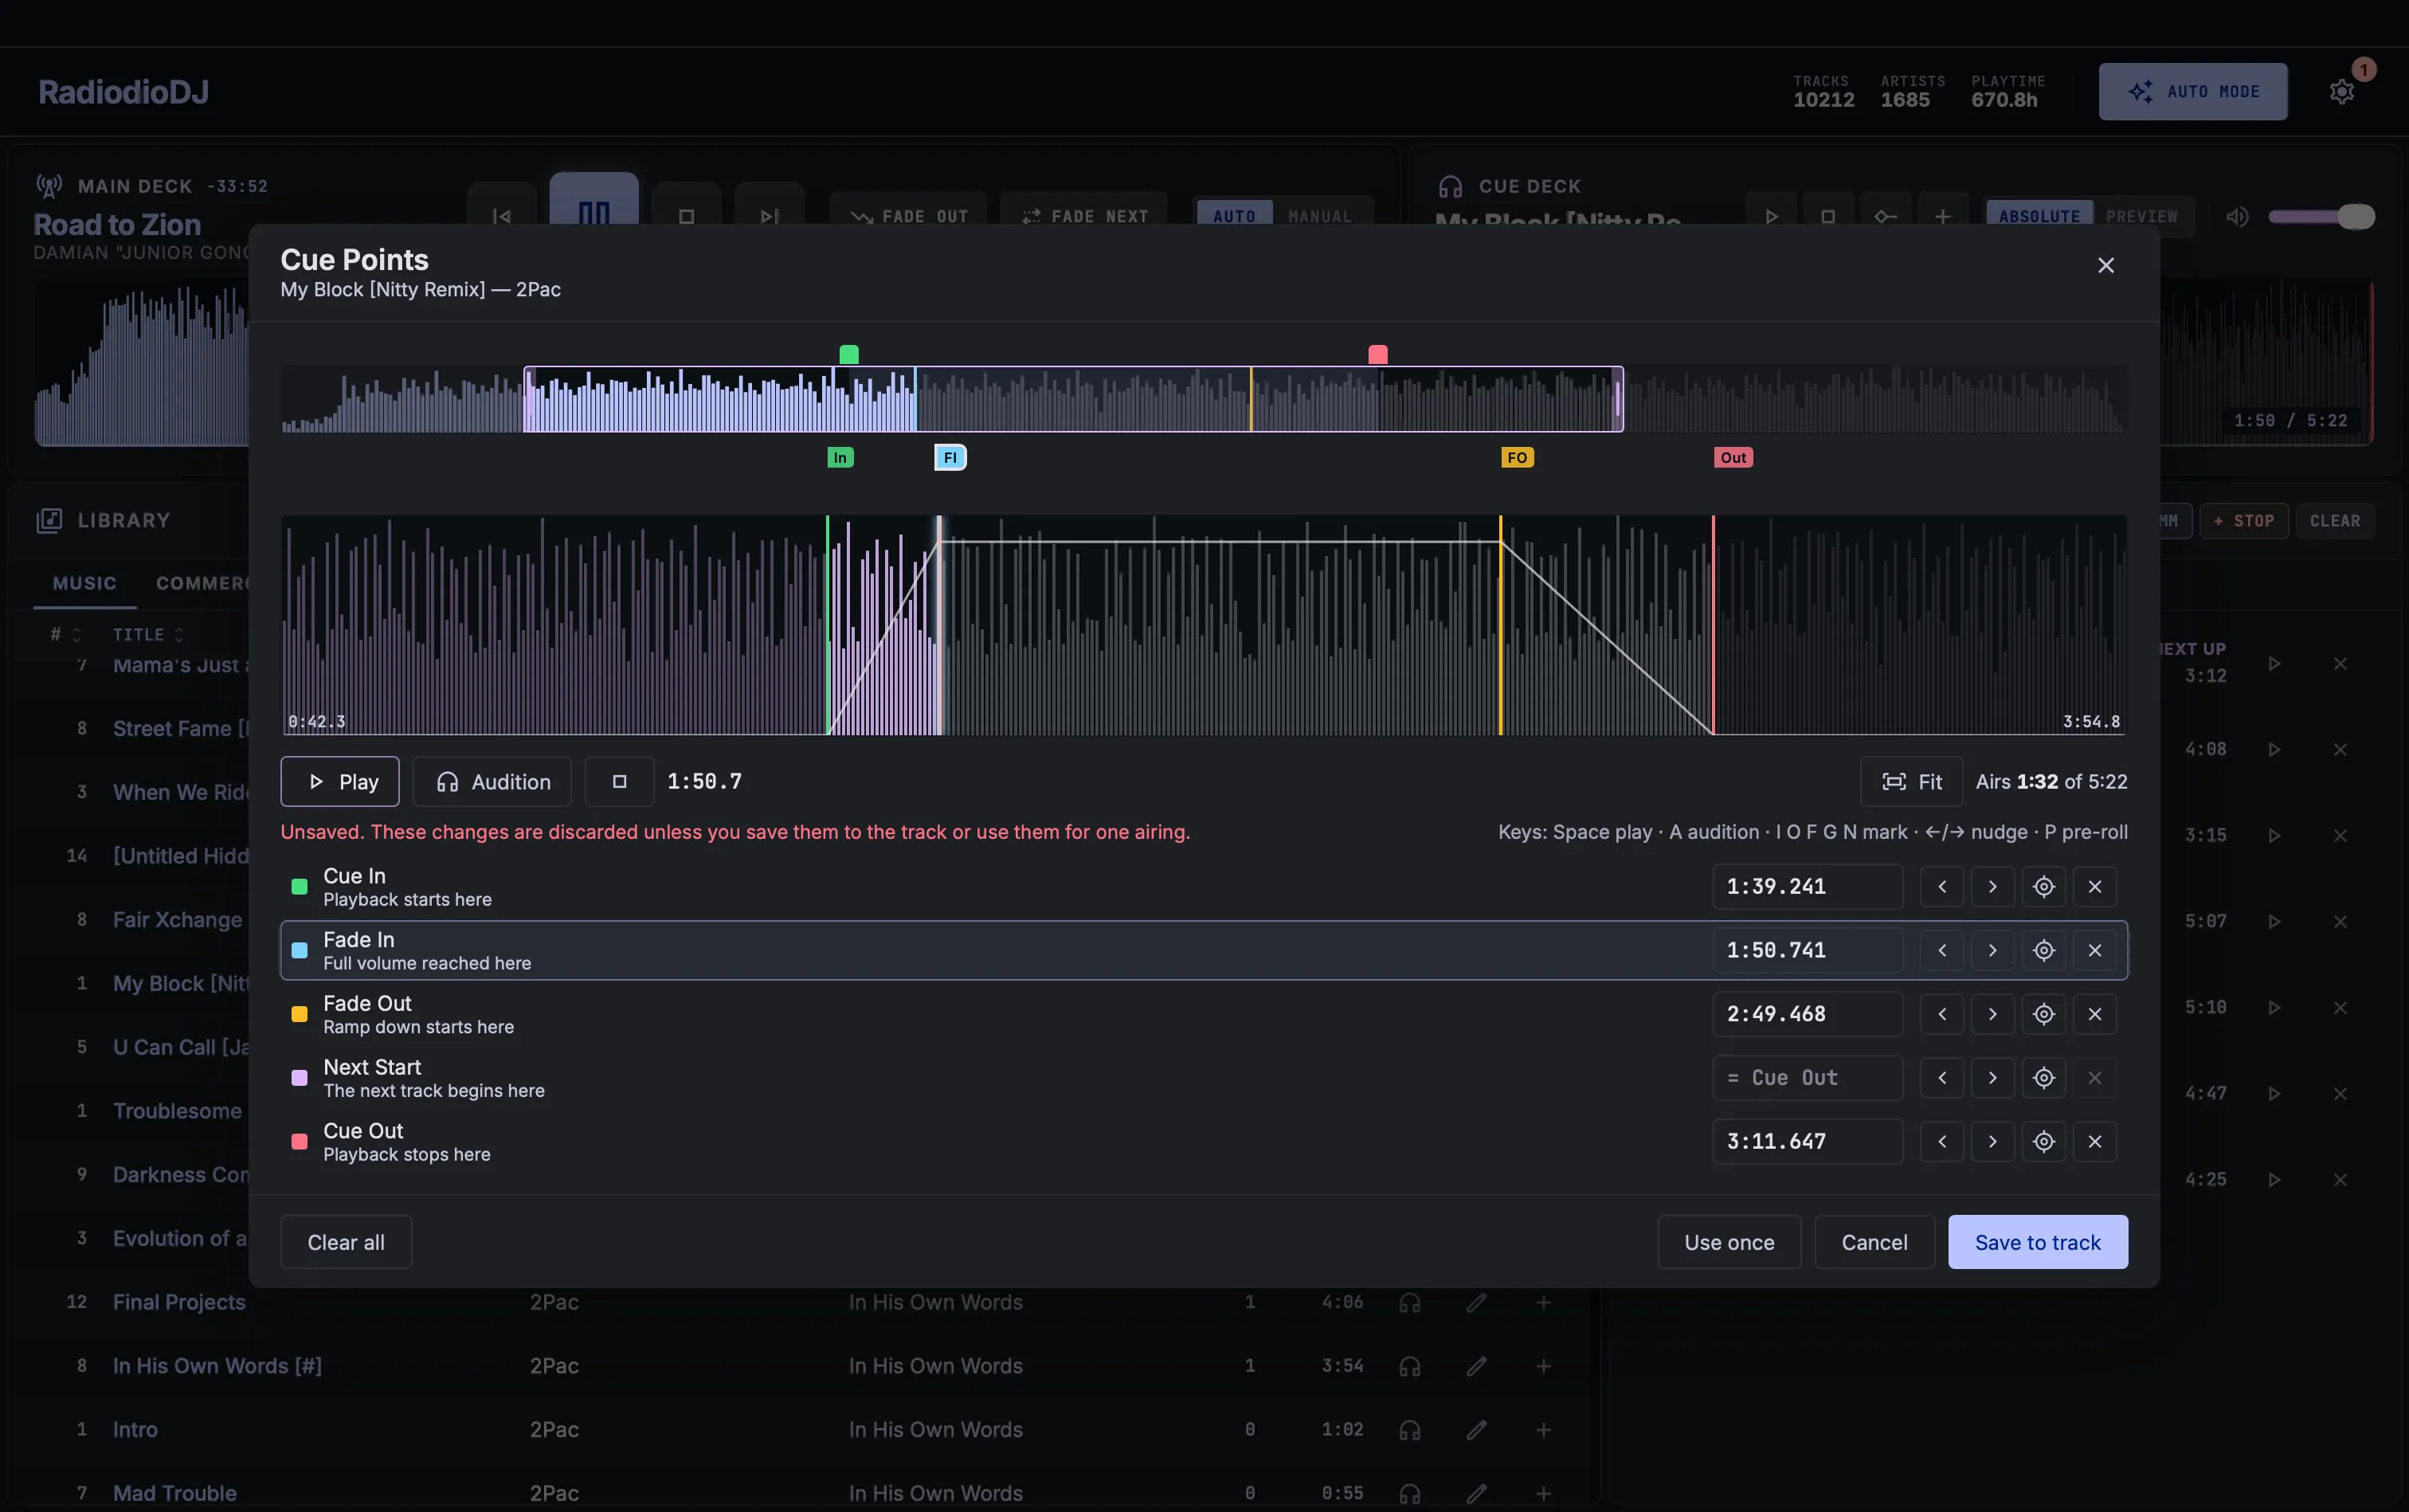
Task: Nudge Fade In later with right chevron
Action: click(x=1992, y=950)
